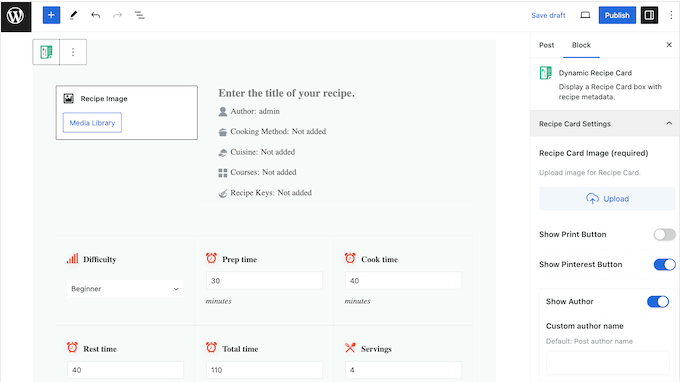Disable the Show Pinterest Button toggle
The image size is (680, 382).
(x=664, y=264)
